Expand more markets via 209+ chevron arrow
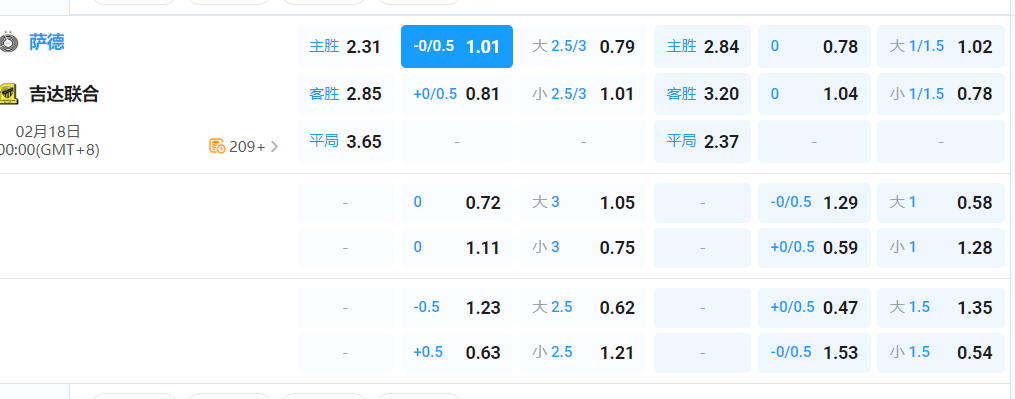This screenshot has width=1015, height=399. click(274, 146)
